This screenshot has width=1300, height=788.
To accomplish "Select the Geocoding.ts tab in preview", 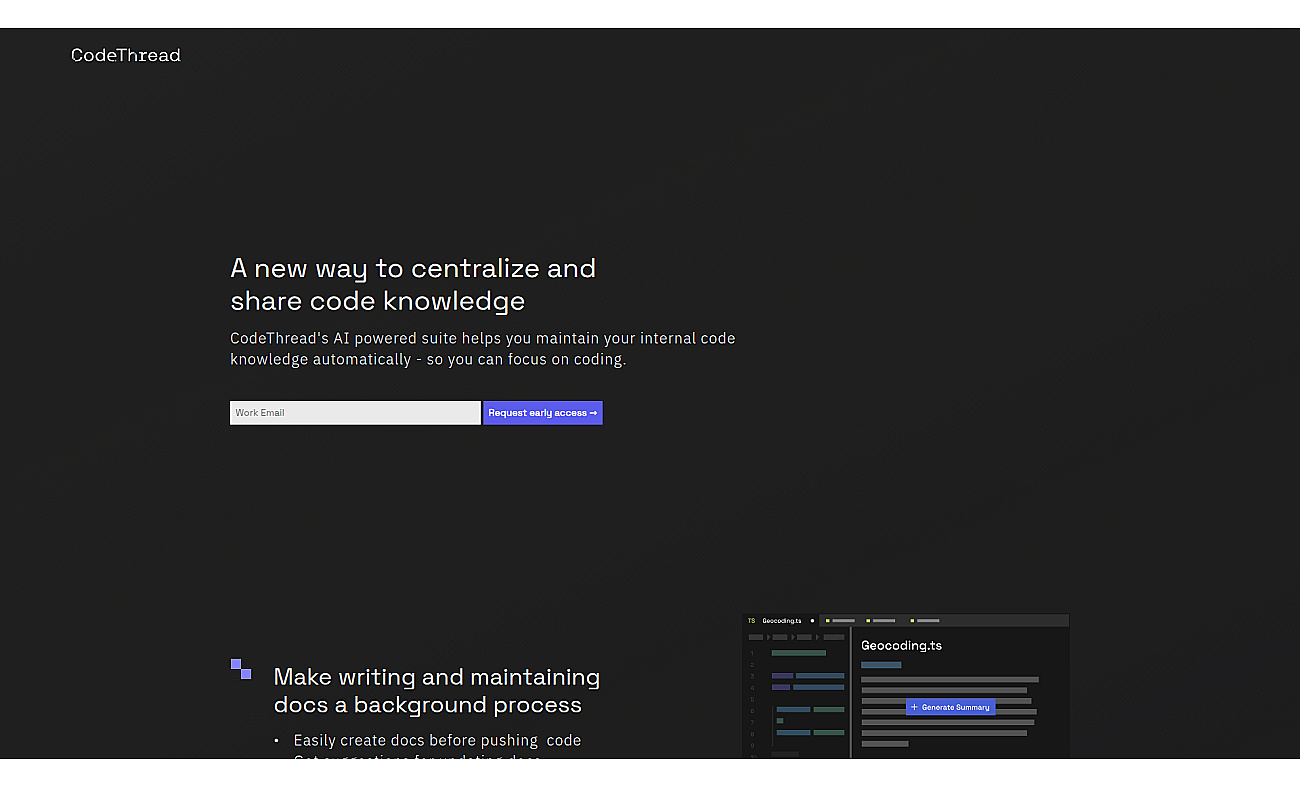I will point(782,620).
